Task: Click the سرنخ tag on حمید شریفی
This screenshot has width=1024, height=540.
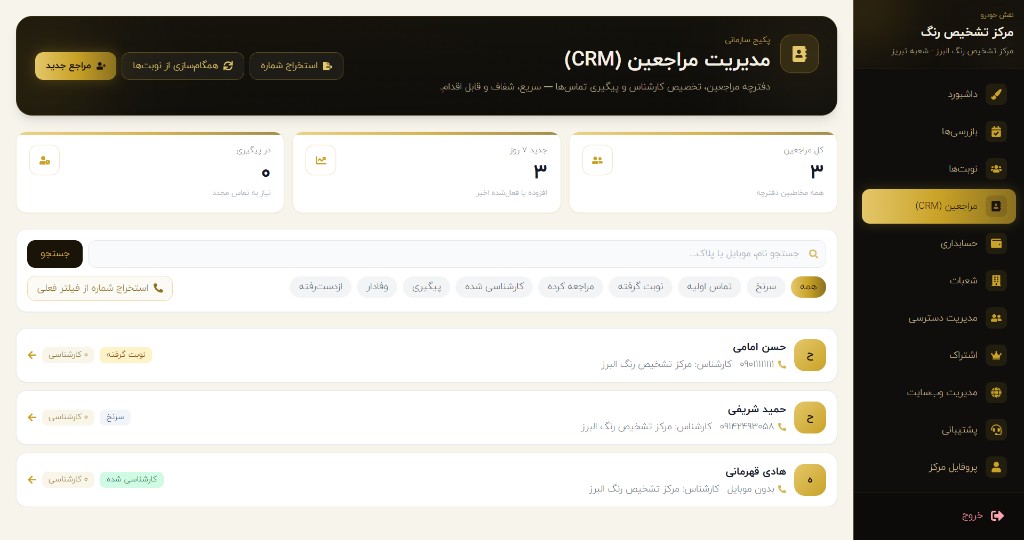Action: click(x=115, y=417)
